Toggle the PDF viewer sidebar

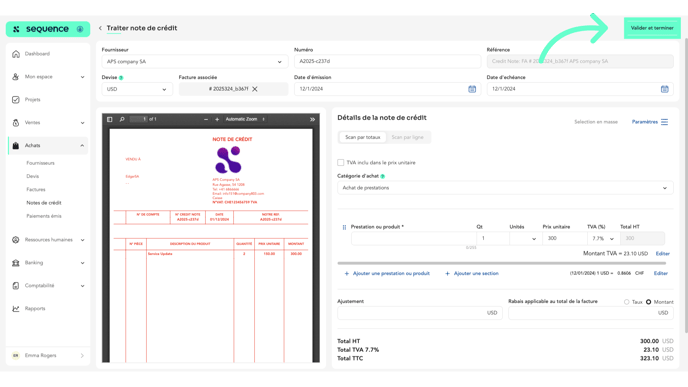coord(110,119)
